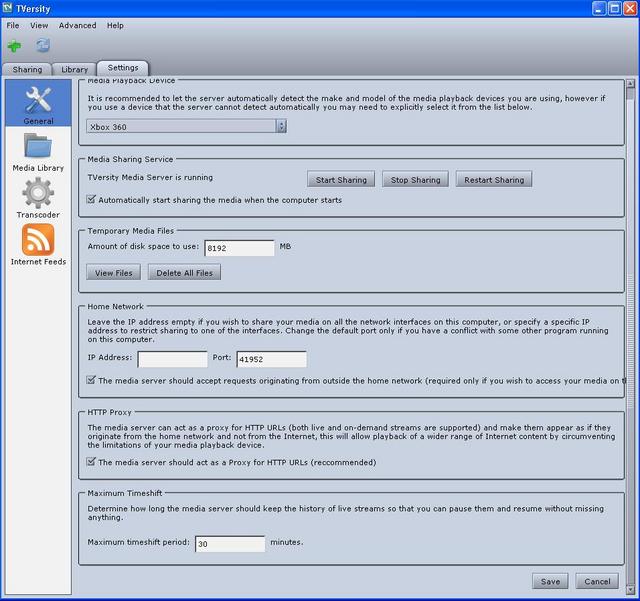
Task: Open the Media Library settings section
Action: pyautogui.click(x=38, y=152)
